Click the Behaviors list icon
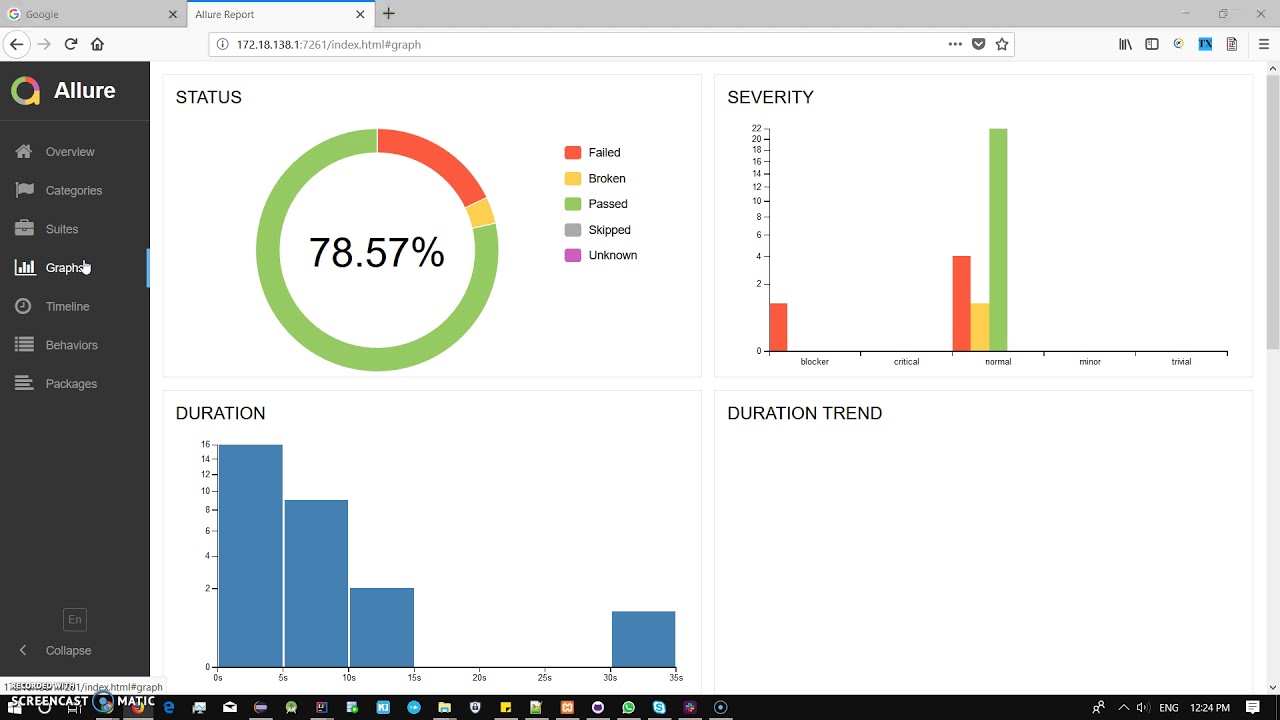The image size is (1280, 720). tap(25, 345)
